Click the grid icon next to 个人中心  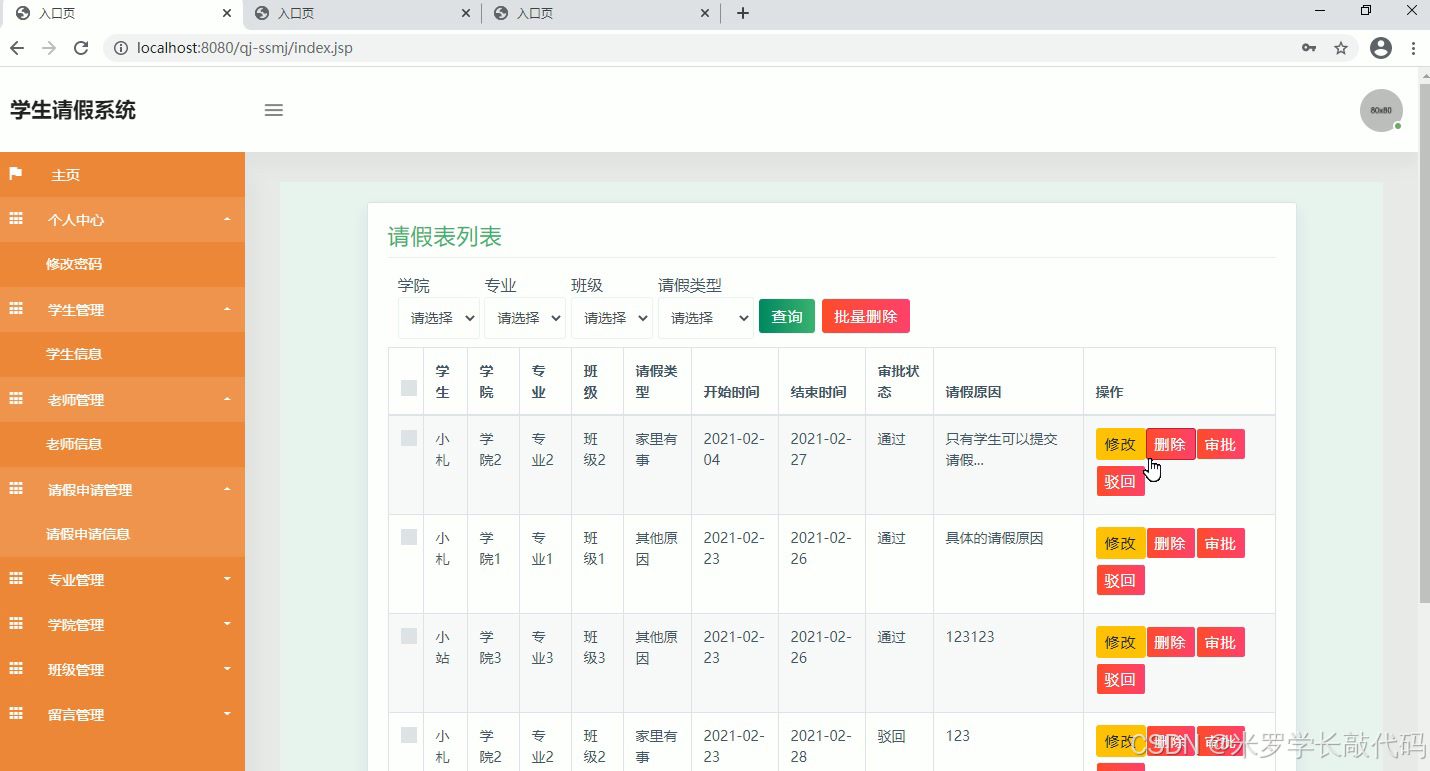14,219
